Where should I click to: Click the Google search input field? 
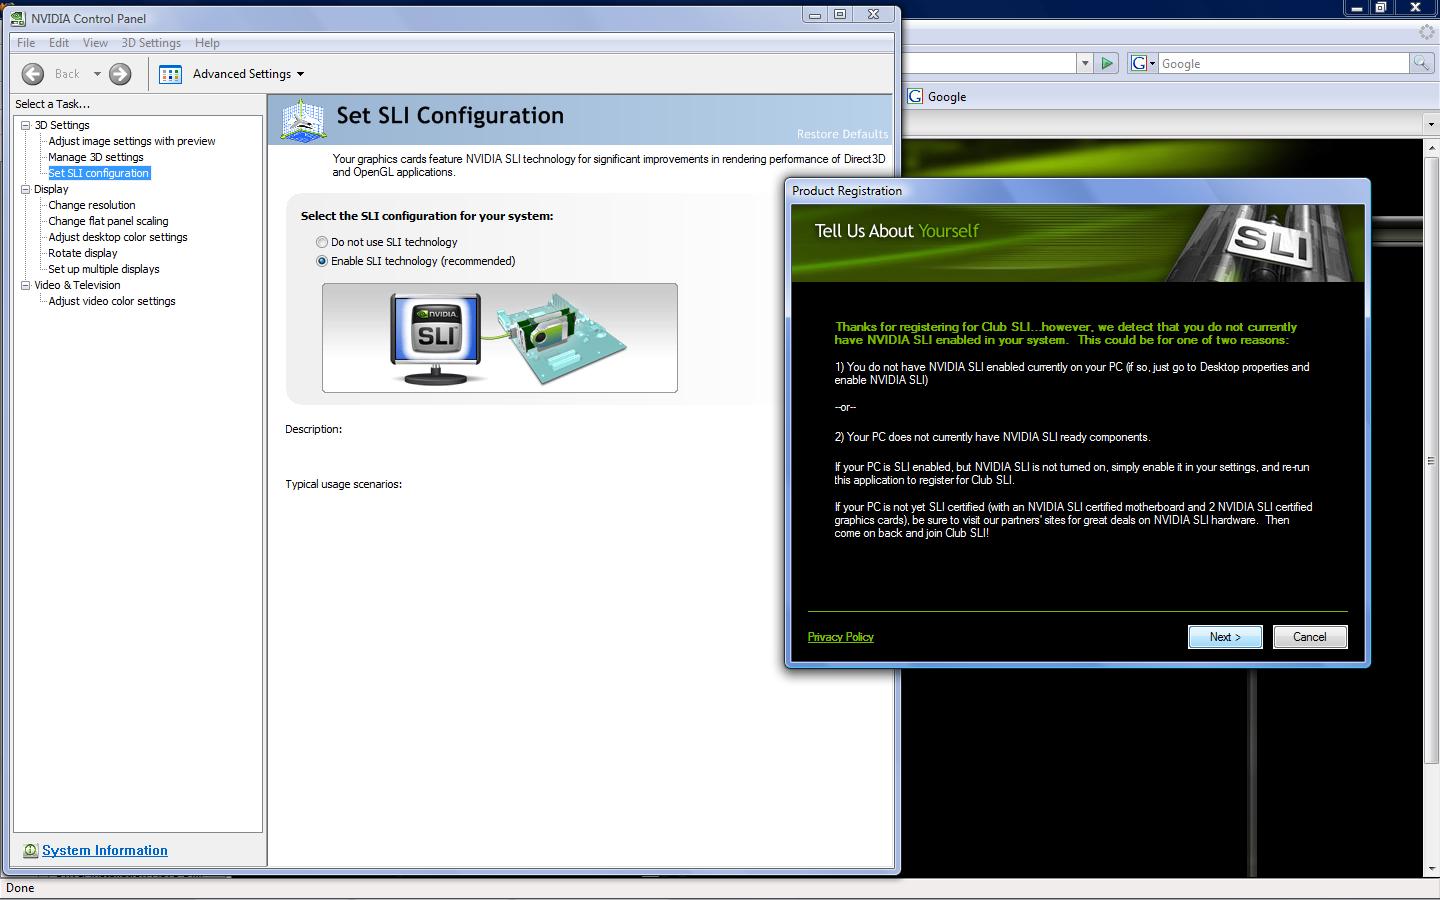[x=1283, y=63]
